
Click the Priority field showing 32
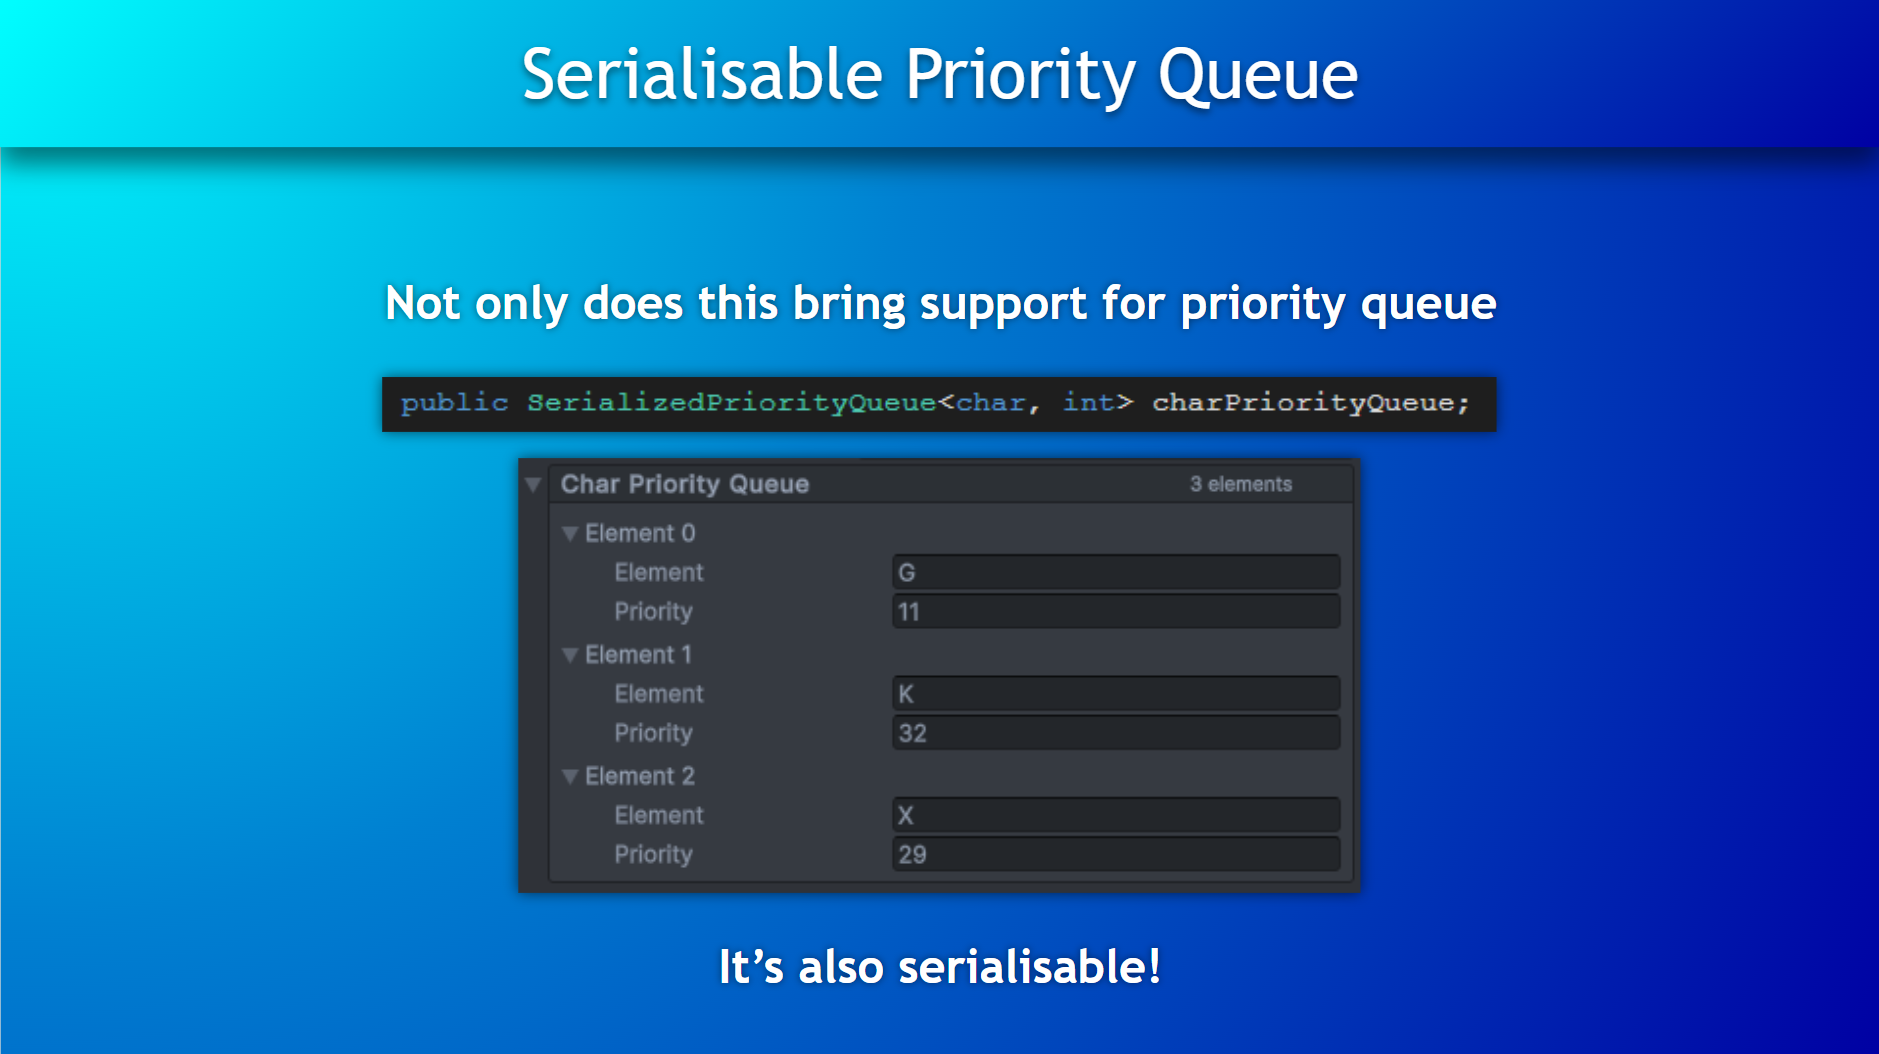(x=1116, y=733)
